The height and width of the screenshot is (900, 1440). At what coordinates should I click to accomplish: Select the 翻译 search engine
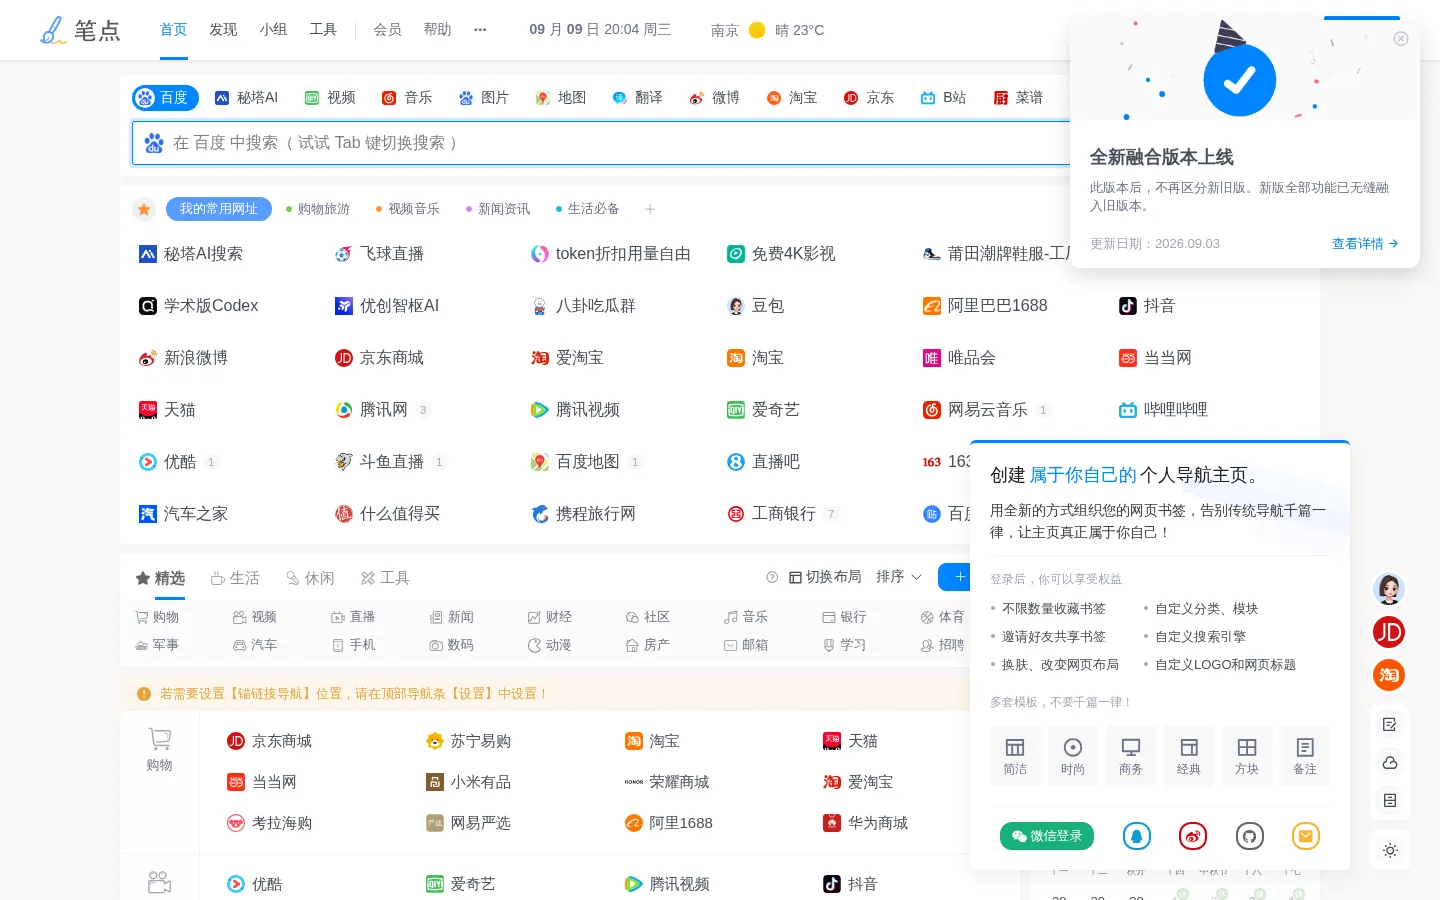click(x=638, y=98)
